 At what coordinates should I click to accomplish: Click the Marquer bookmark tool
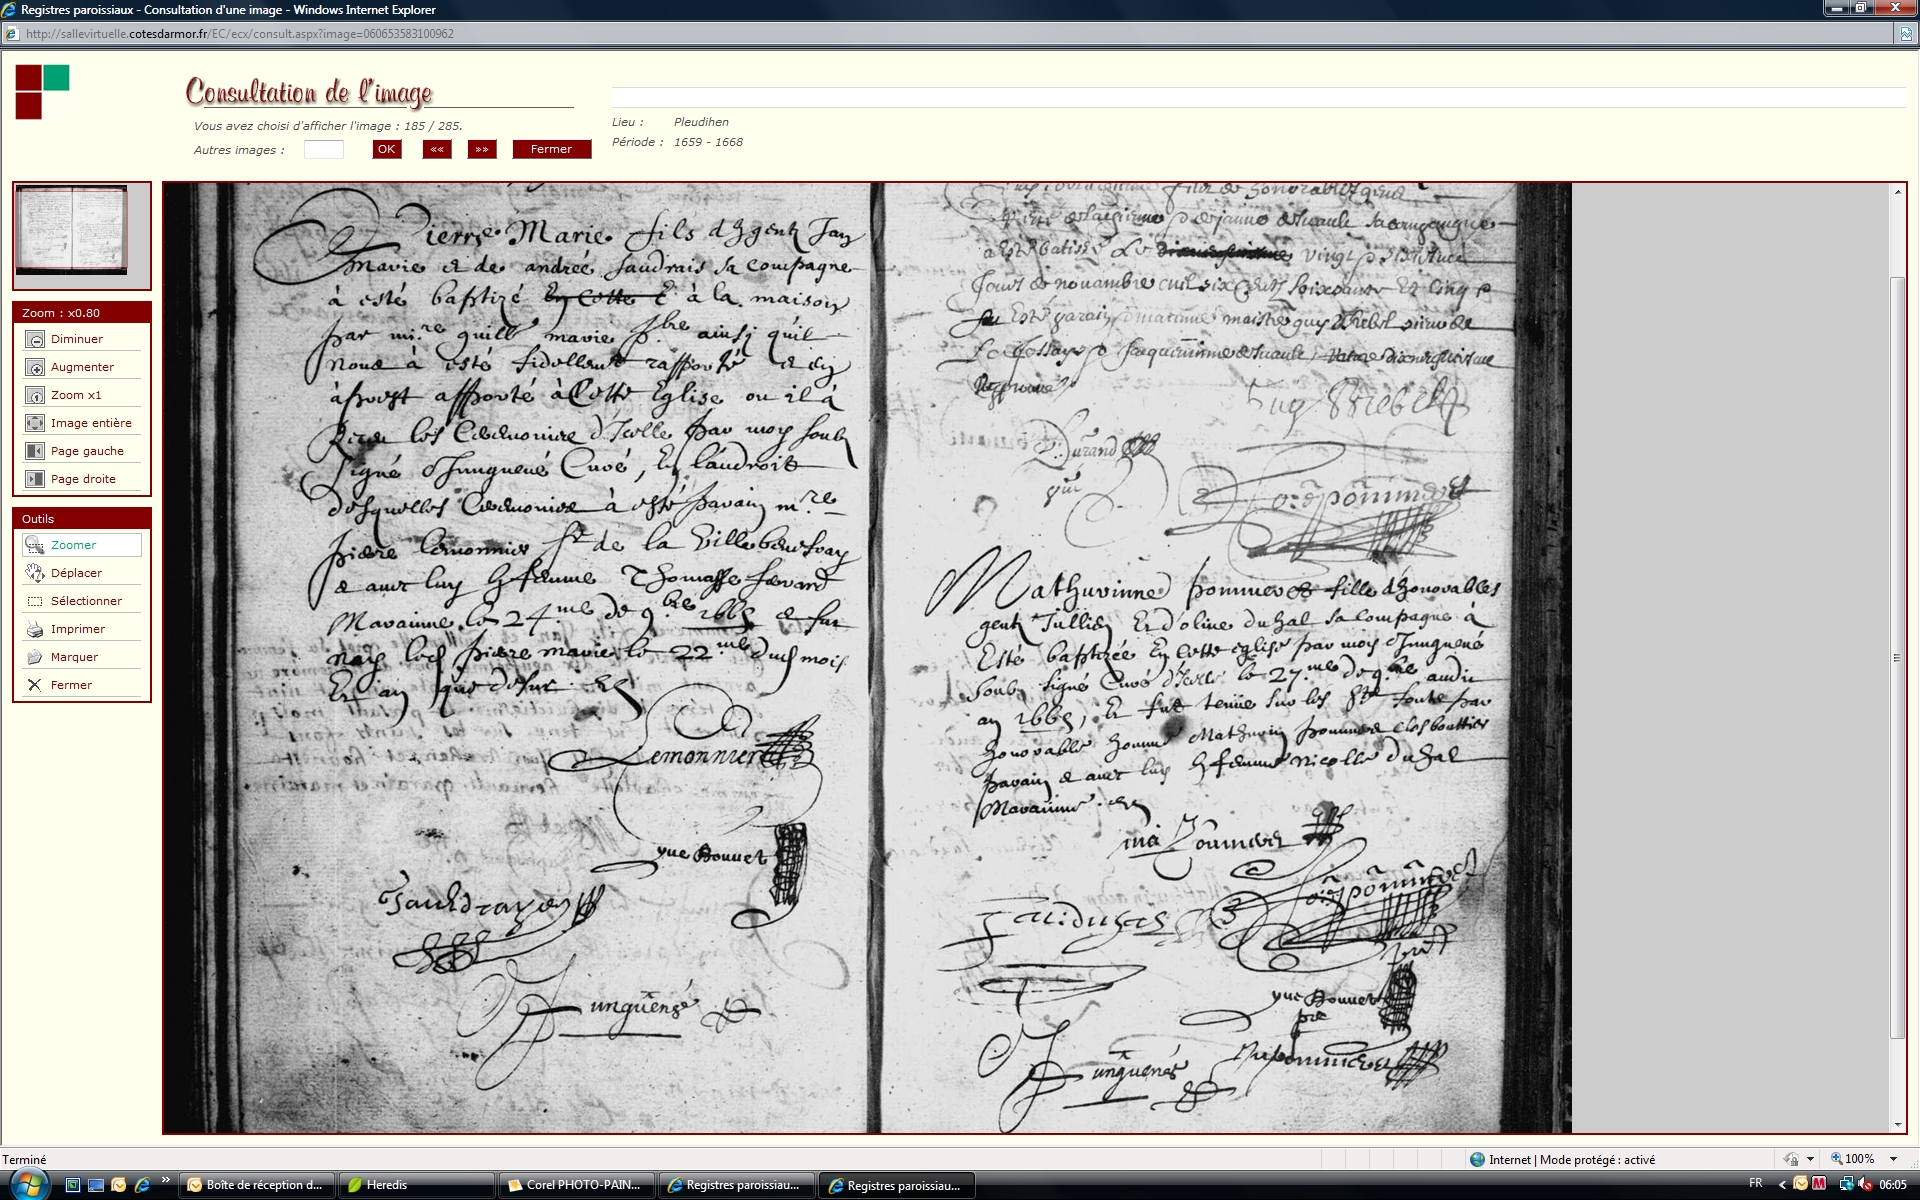[x=35, y=657]
